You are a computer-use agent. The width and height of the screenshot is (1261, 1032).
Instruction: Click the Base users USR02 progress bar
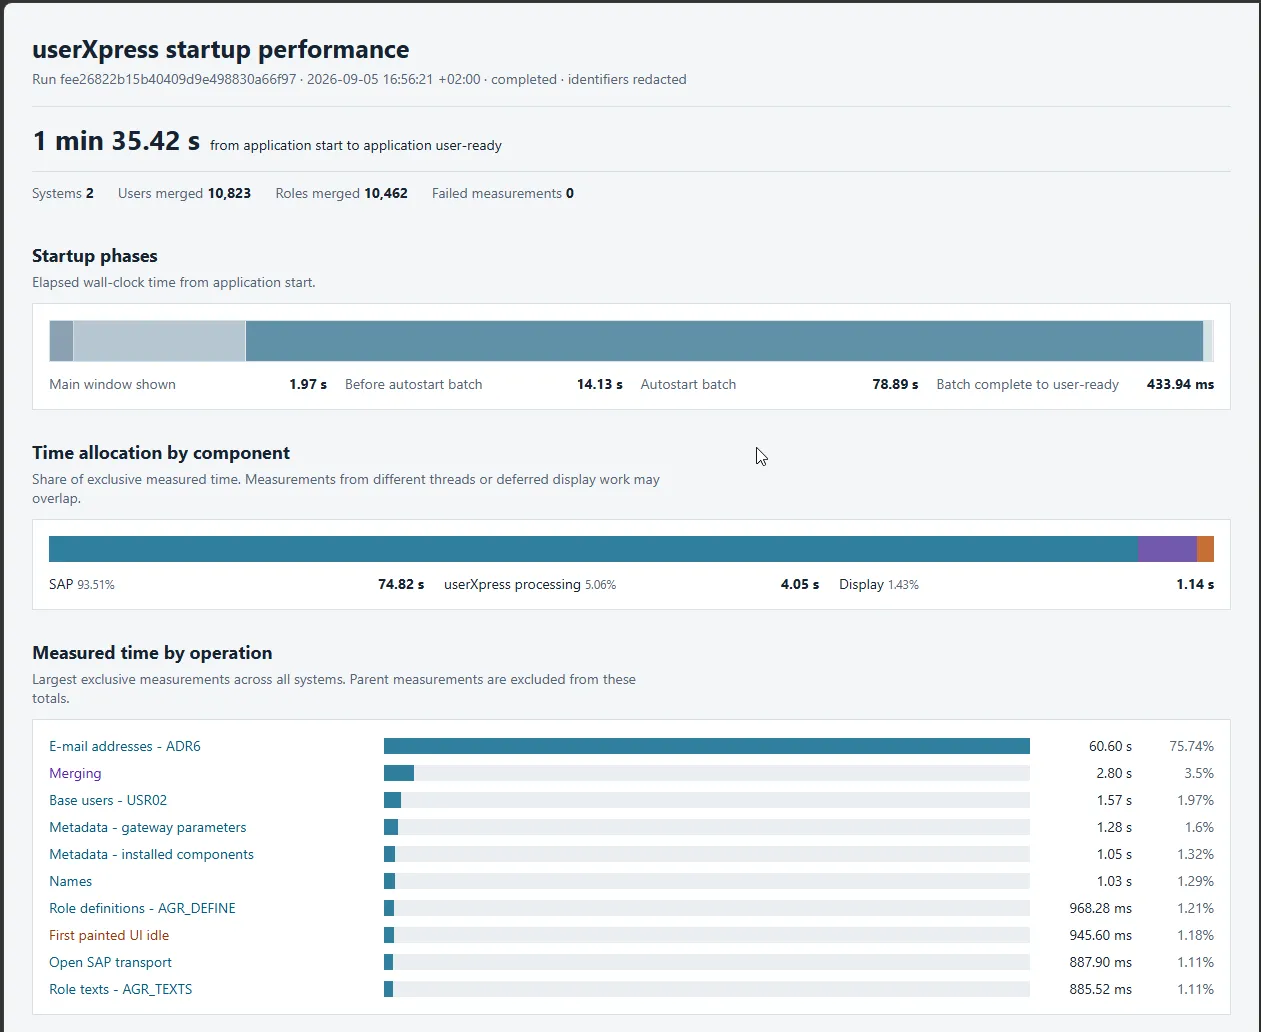(707, 800)
